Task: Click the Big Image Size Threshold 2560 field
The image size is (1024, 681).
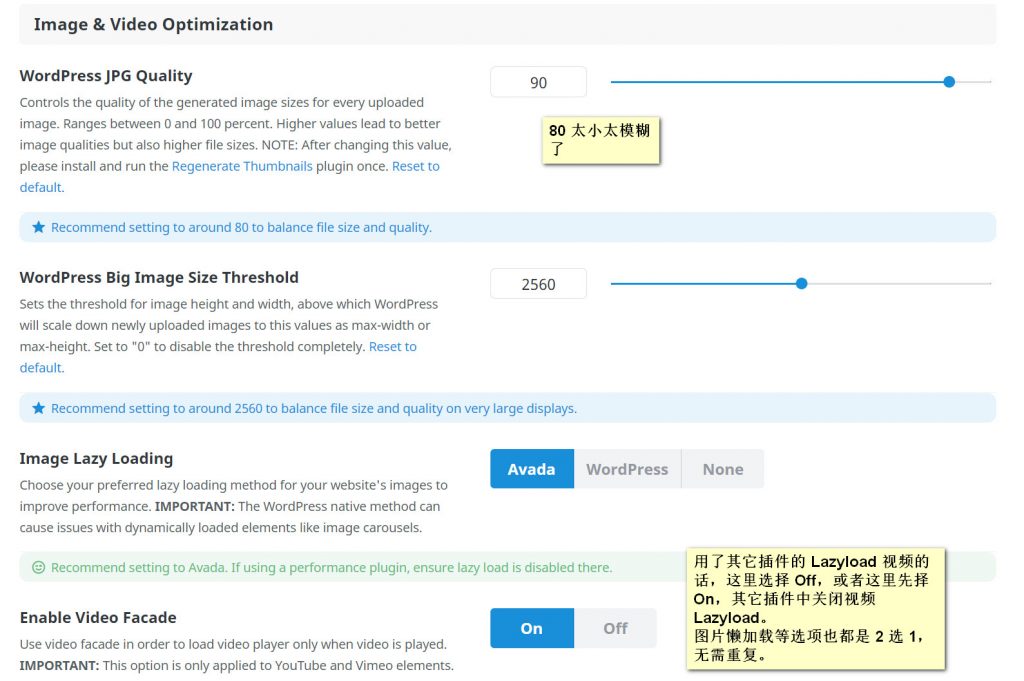Action: click(538, 284)
